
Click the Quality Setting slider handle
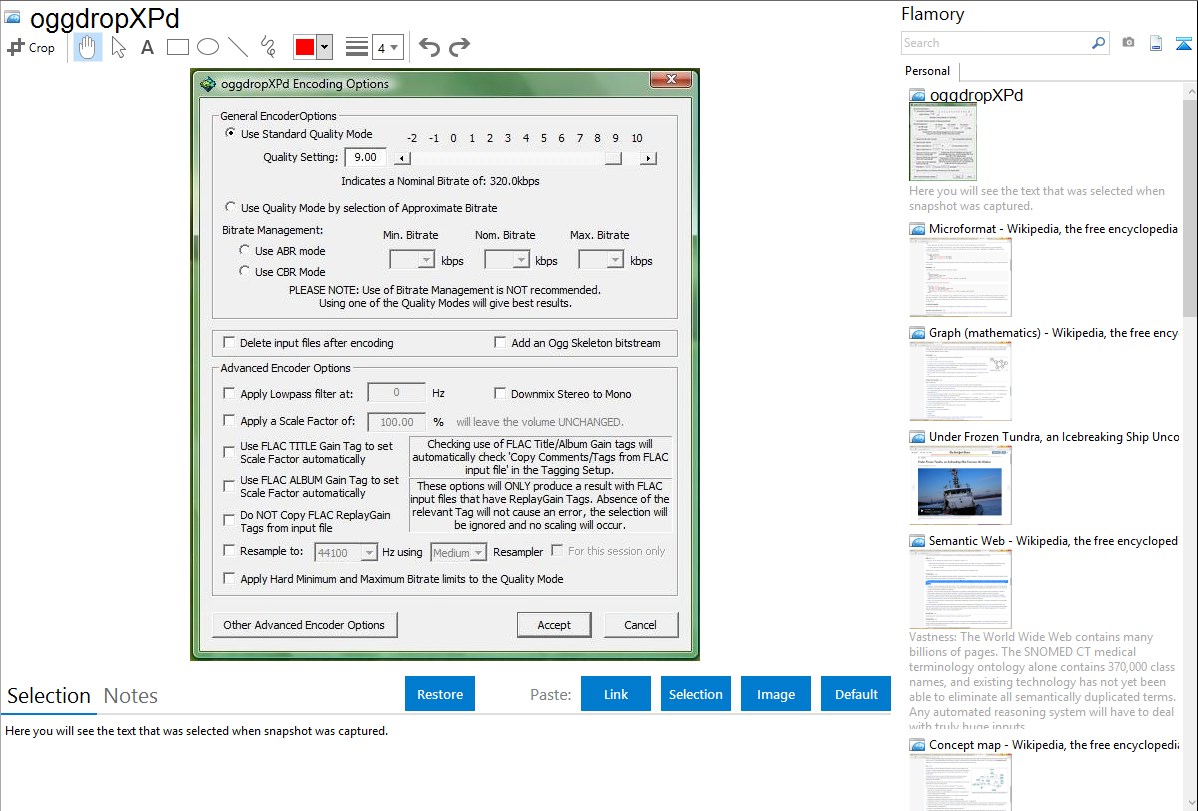[x=613, y=158]
